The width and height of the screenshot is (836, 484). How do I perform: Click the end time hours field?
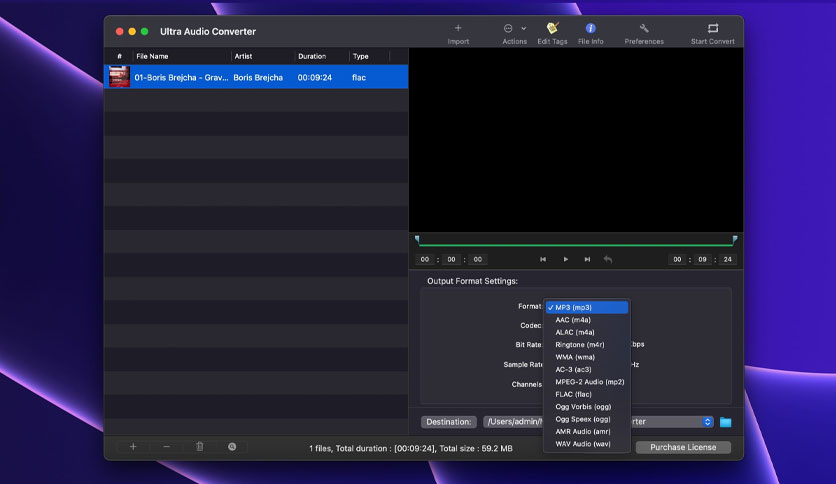pos(677,260)
